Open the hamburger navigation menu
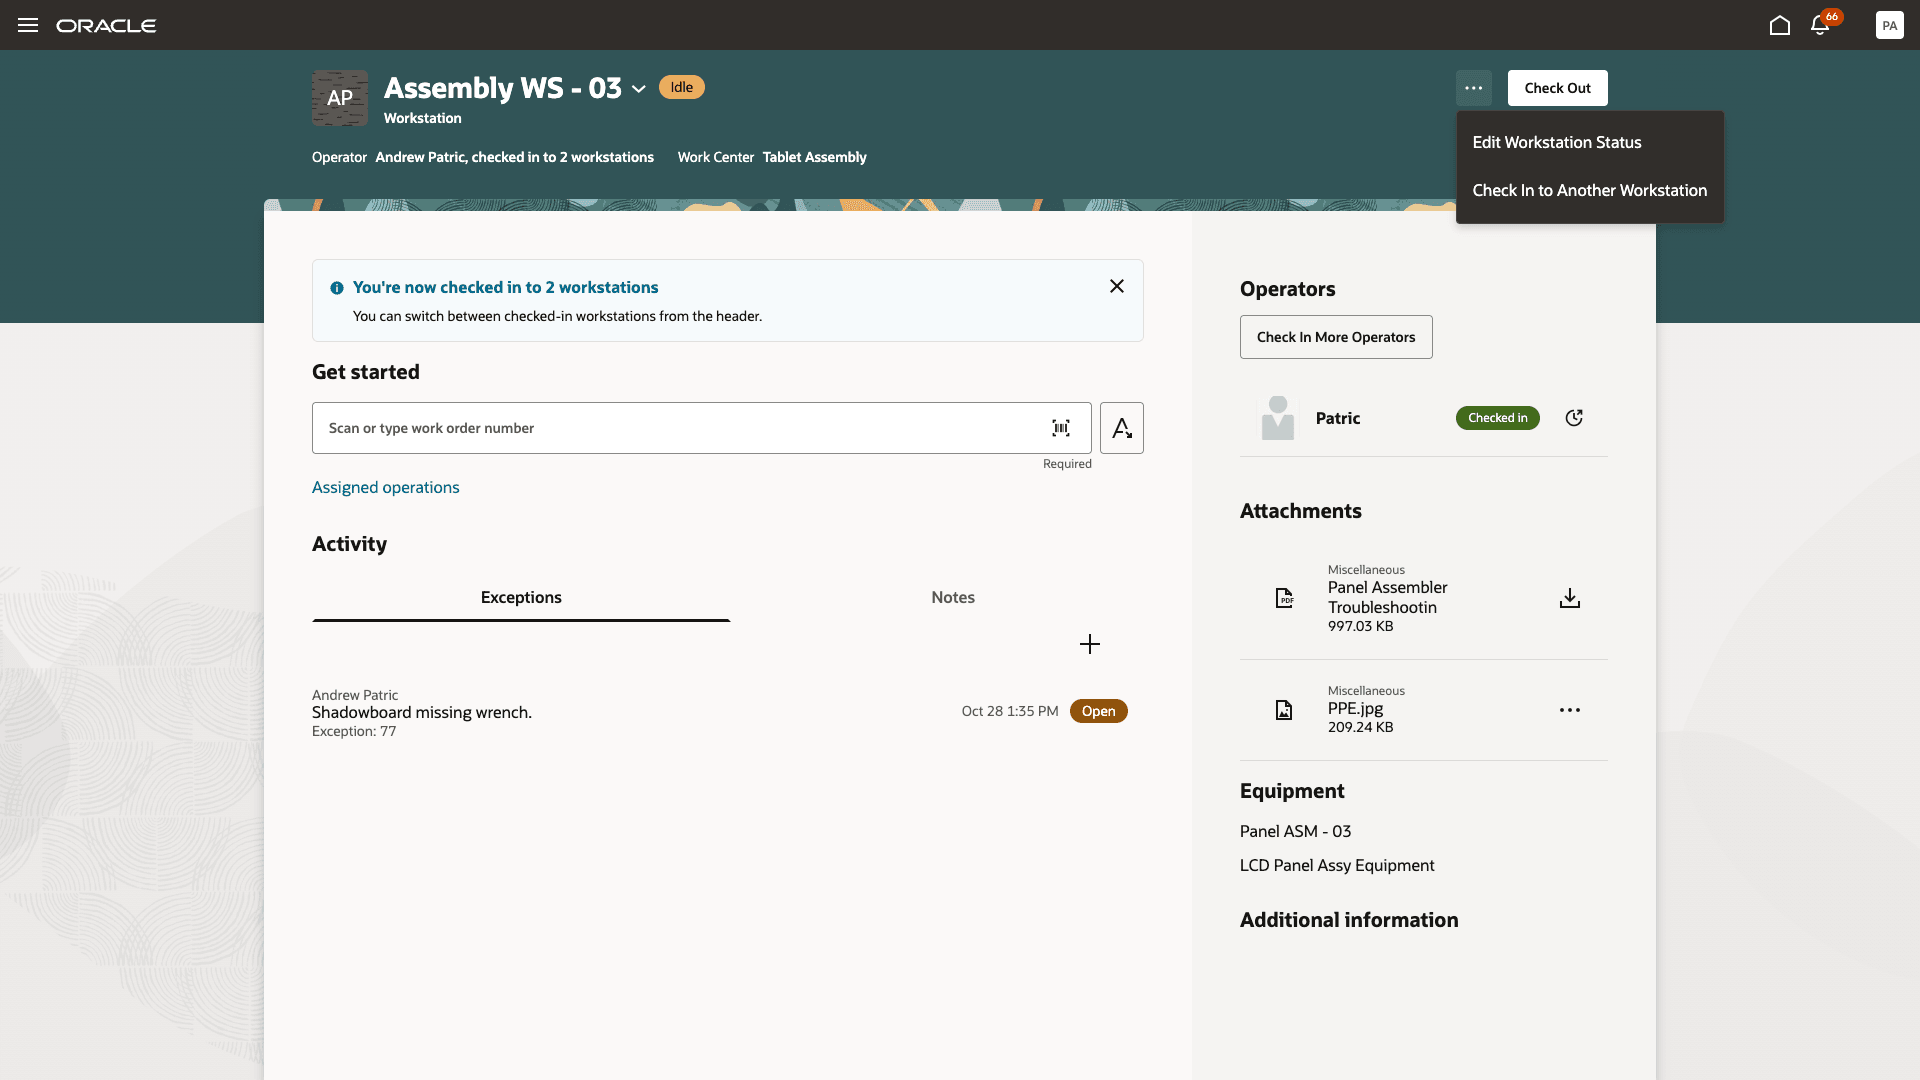 [27, 25]
